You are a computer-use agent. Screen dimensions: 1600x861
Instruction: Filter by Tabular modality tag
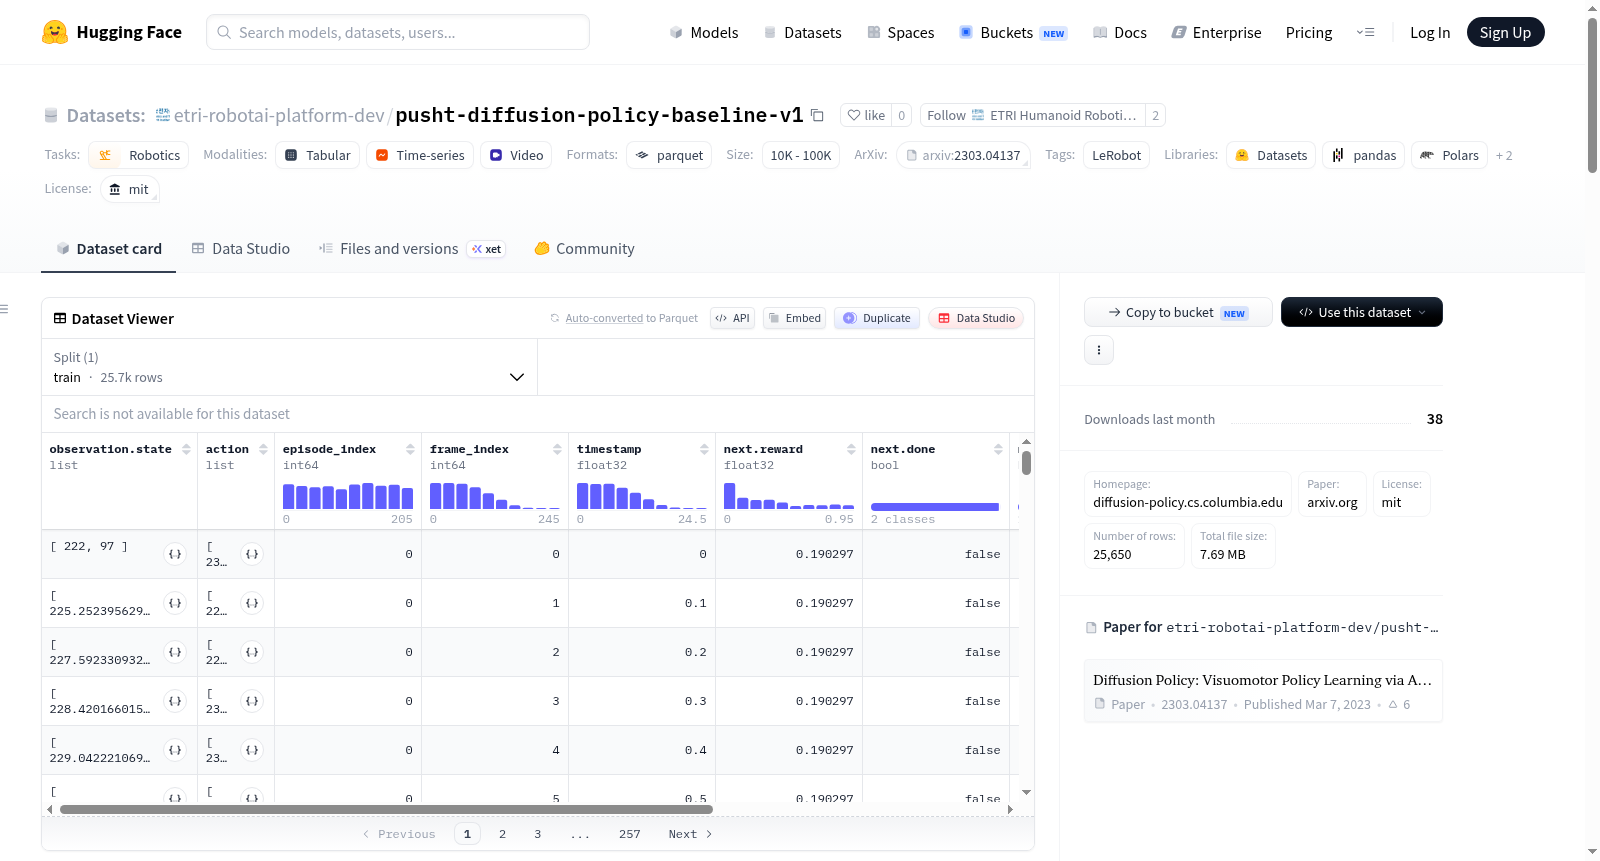click(318, 155)
